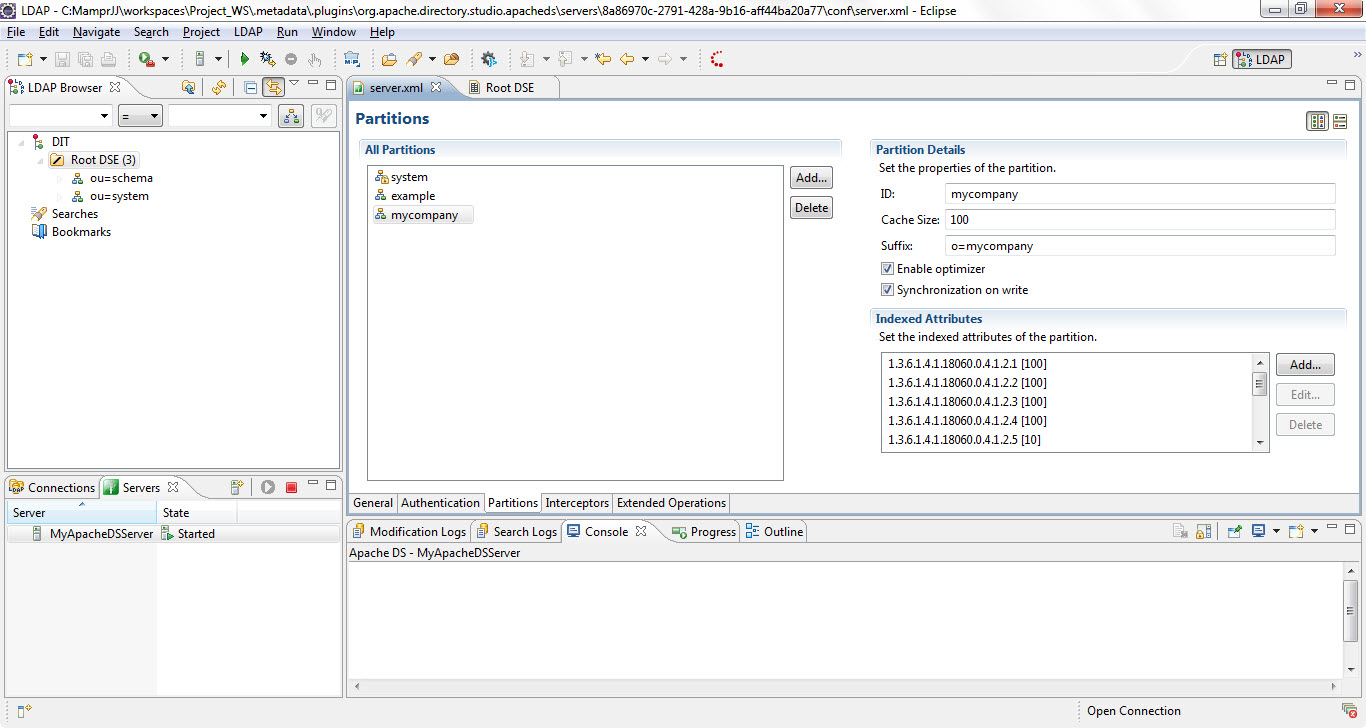Click the Back arrow in main toolbar
The height and width of the screenshot is (728, 1366).
point(627,60)
